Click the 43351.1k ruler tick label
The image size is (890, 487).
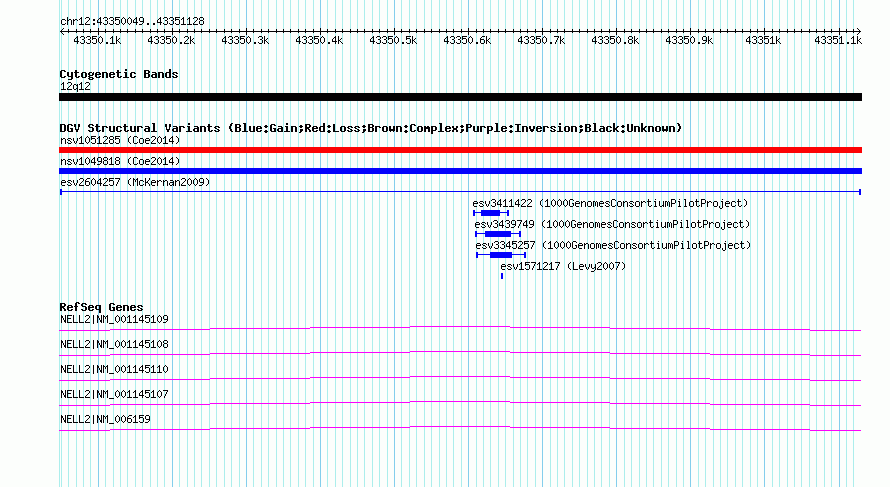tap(838, 41)
